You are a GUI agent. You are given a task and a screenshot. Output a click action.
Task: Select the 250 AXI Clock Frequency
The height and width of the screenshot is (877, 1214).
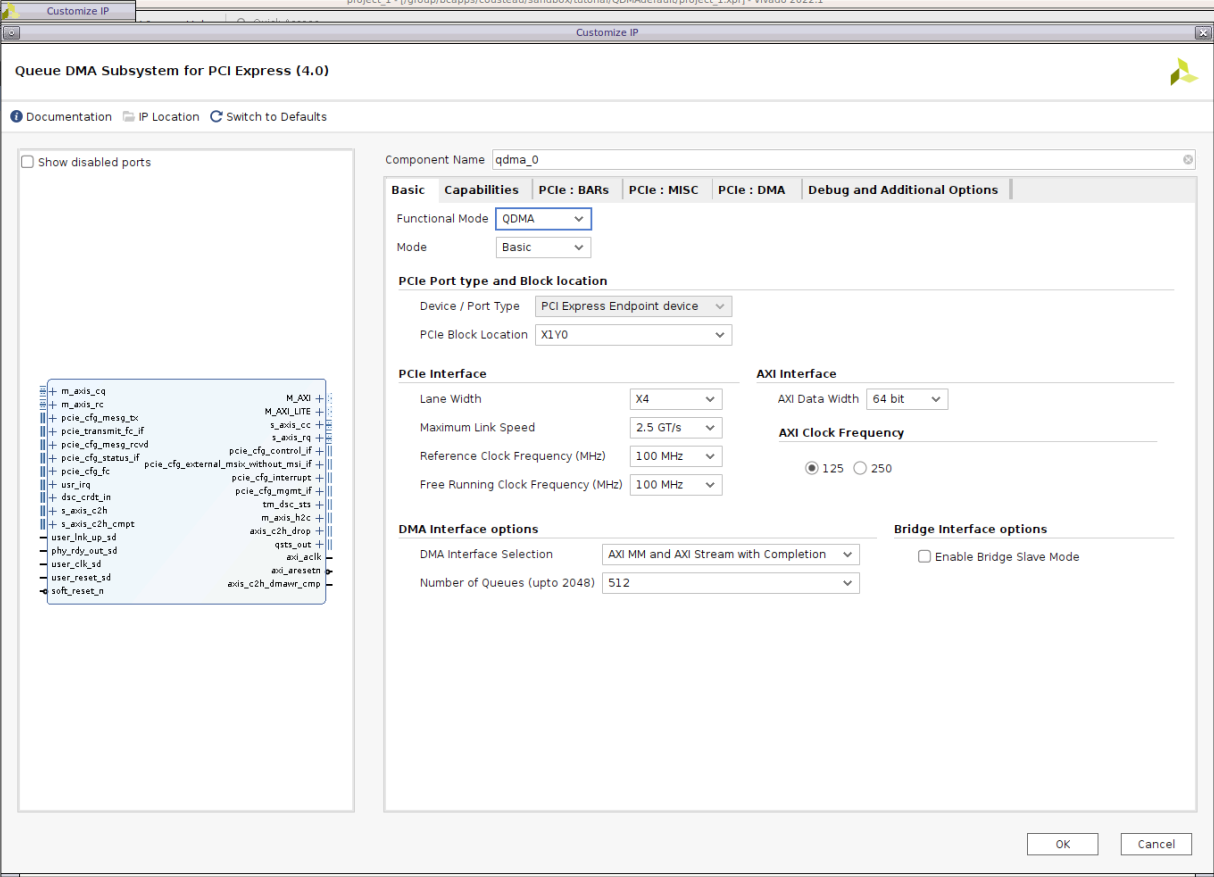861,467
